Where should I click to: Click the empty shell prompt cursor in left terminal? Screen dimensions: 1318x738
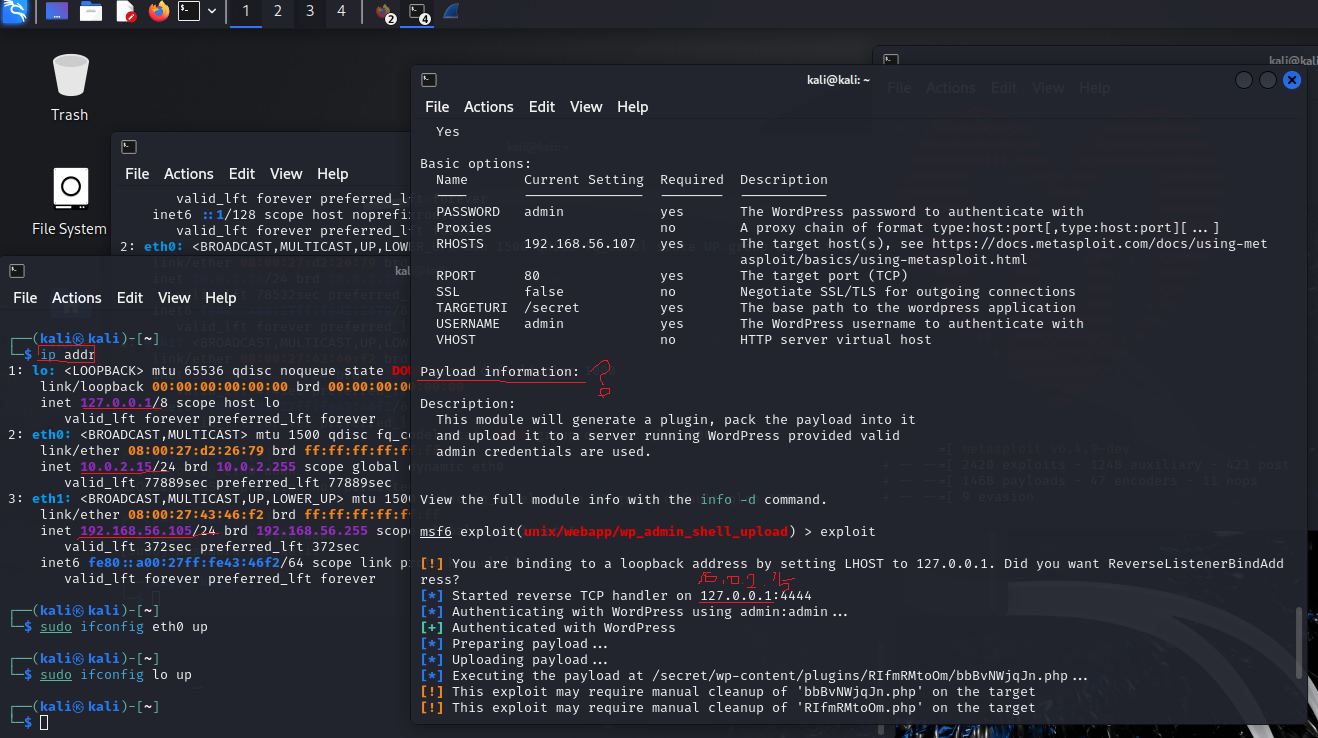click(44, 722)
